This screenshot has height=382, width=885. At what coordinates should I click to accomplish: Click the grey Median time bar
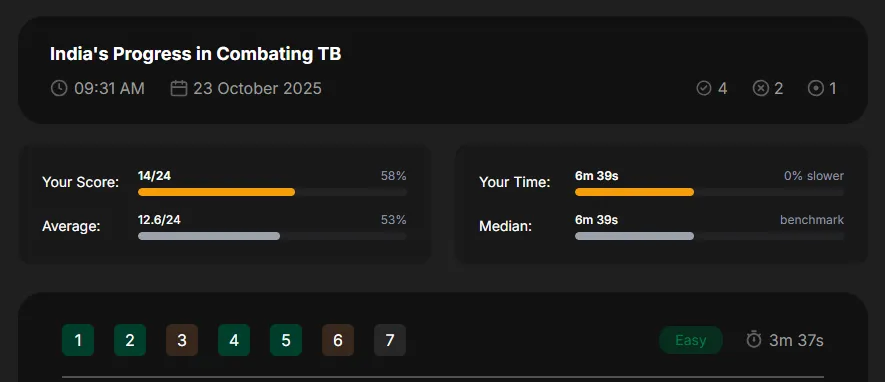point(634,236)
